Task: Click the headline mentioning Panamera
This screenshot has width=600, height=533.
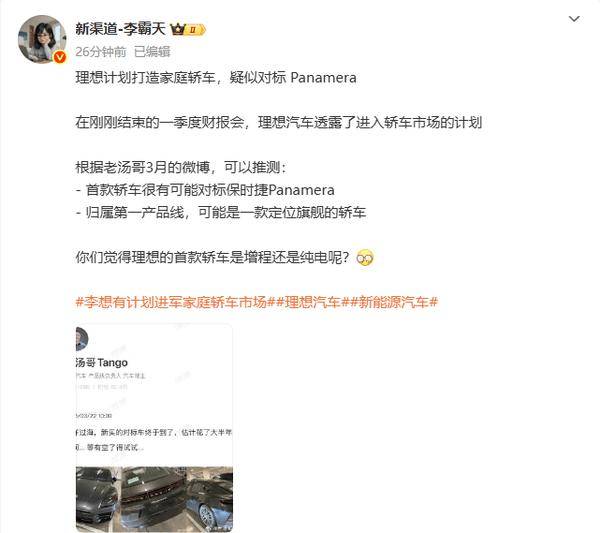Action: [x=216, y=78]
